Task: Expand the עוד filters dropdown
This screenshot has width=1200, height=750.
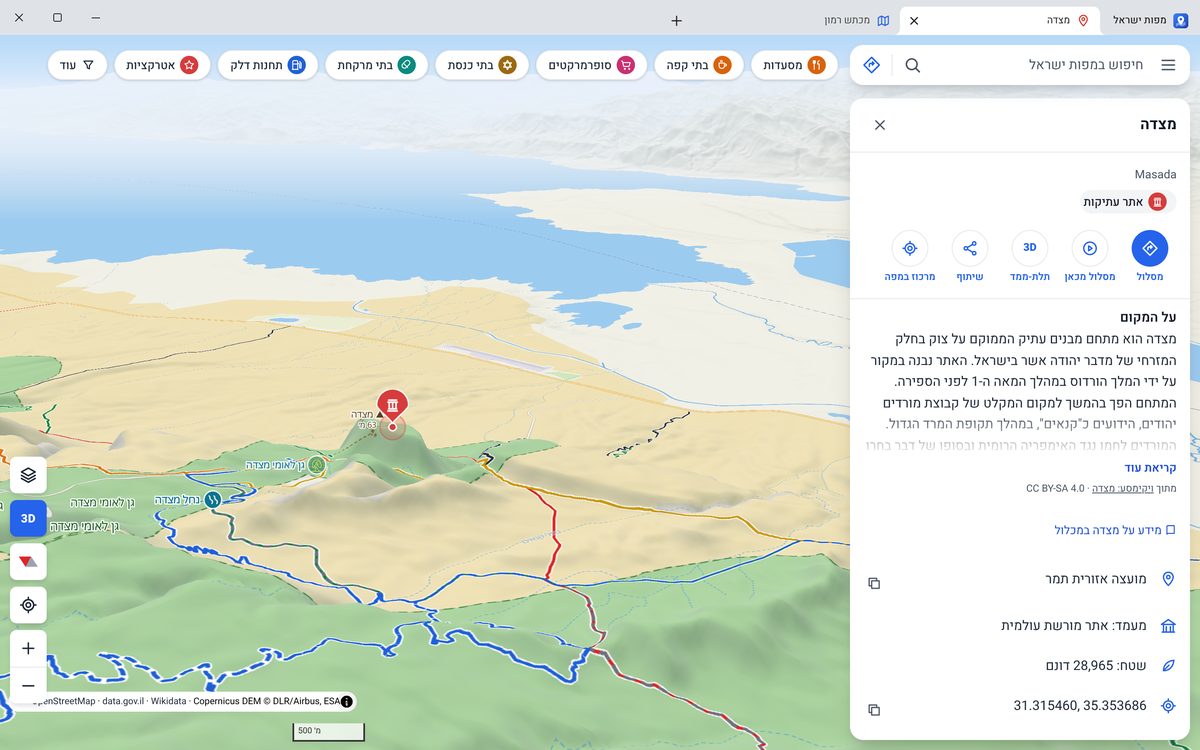Action: [77, 65]
